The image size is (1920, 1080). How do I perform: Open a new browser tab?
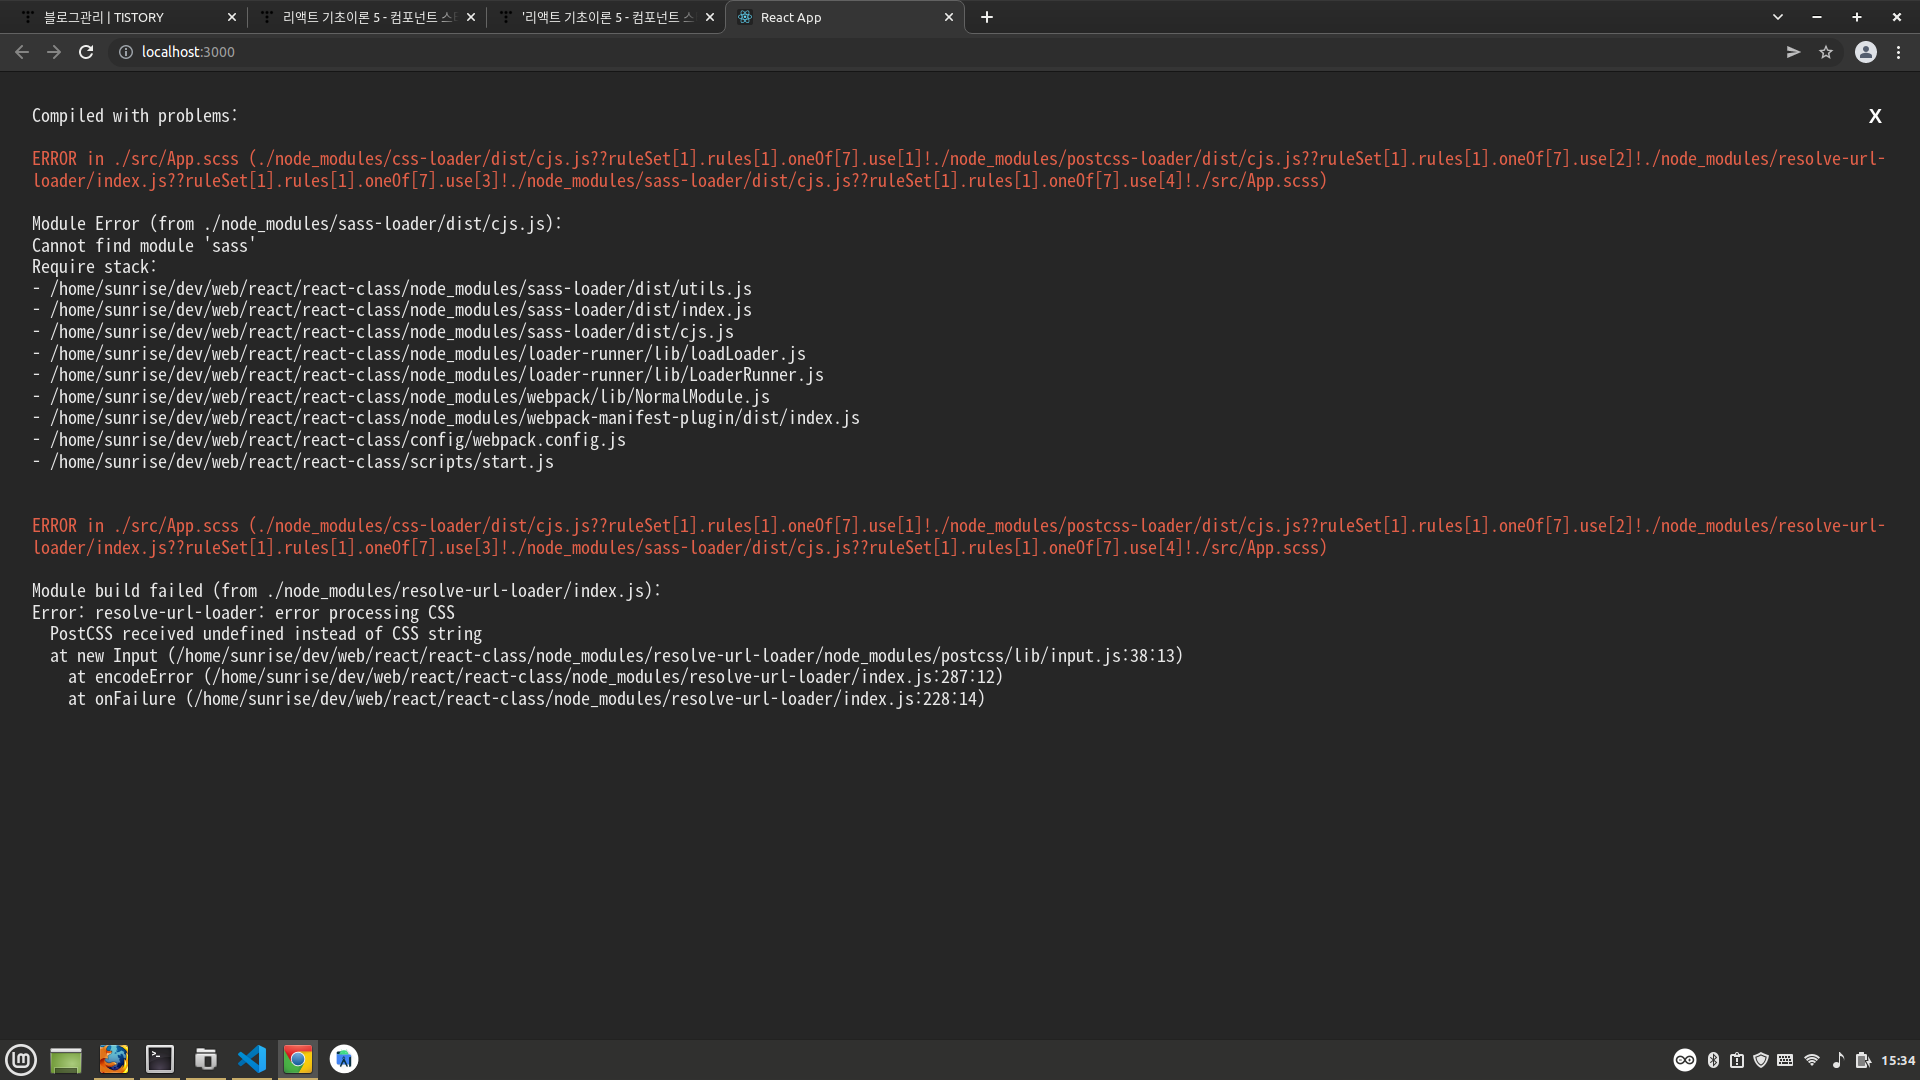click(x=987, y=17)
